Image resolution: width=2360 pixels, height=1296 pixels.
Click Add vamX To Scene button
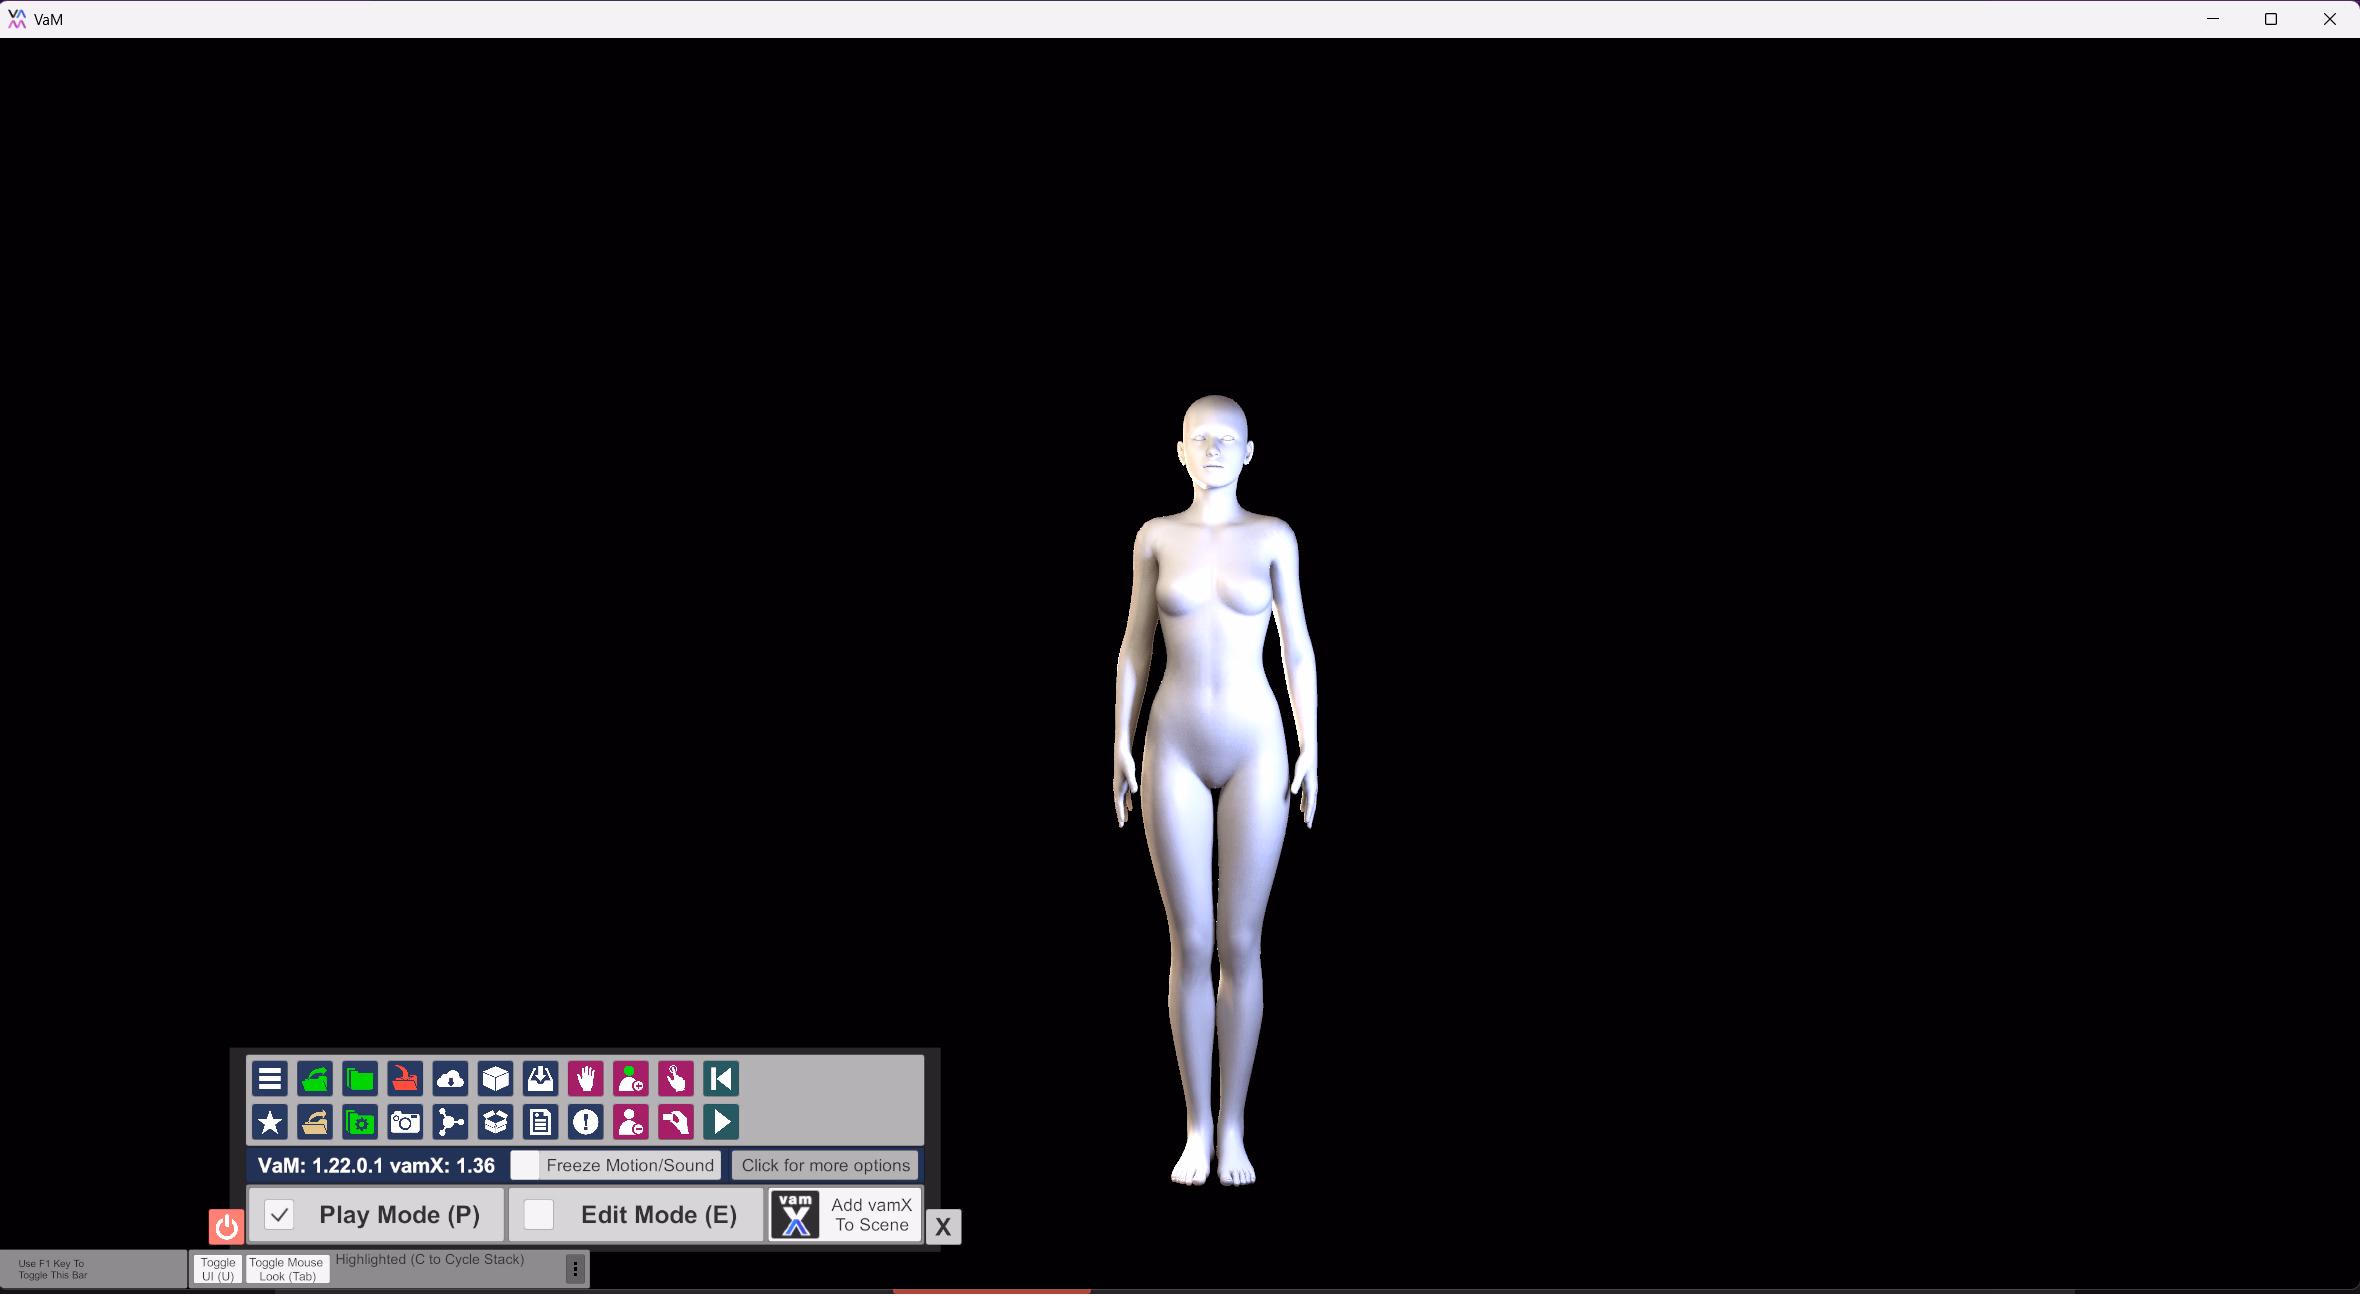tap(846, 1215)
